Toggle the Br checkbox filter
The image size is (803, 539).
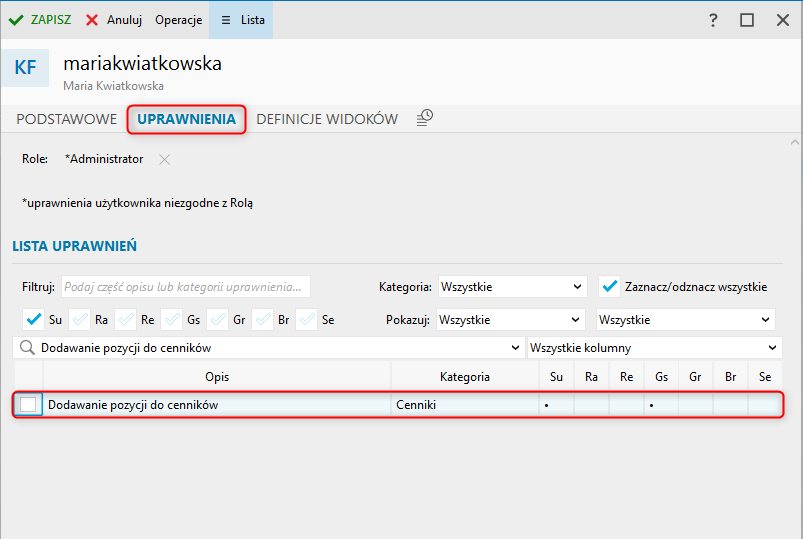click(x=263, y=320)
